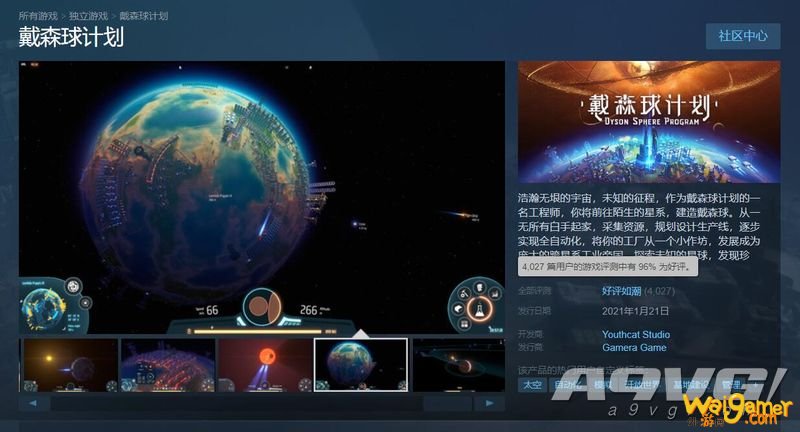The image size is (800, 432).
Task: Click the Dyson Sphere Program header image
Action: (x=649, y=121)
